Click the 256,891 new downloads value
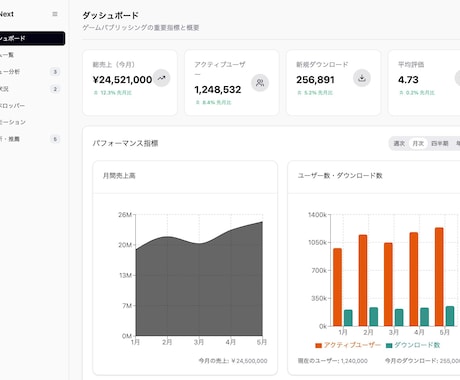 [x=315, y=80]
